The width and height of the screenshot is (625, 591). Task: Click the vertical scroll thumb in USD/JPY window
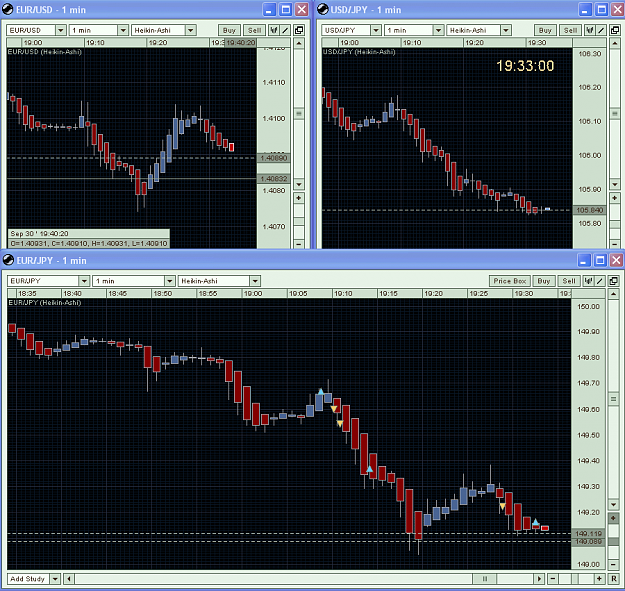coord(615,114)
